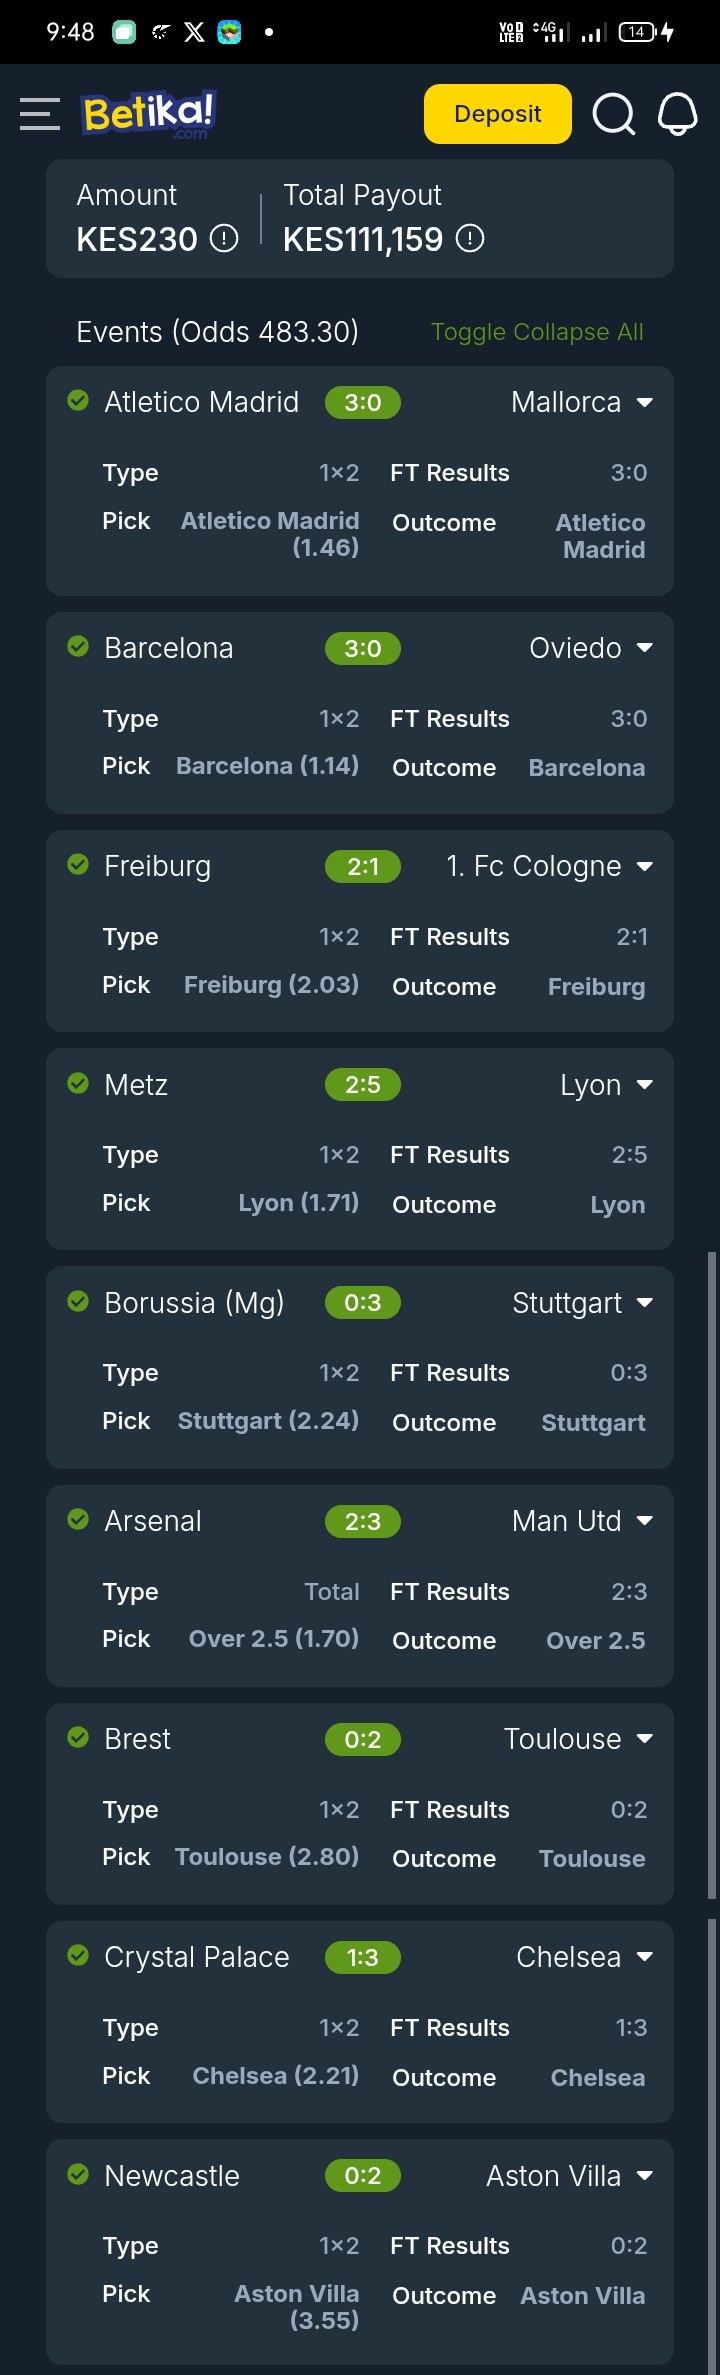Collapse the Newcastle vs Aston Villa event
This screenshot has width=720, height=2375.
[645, 2176]
